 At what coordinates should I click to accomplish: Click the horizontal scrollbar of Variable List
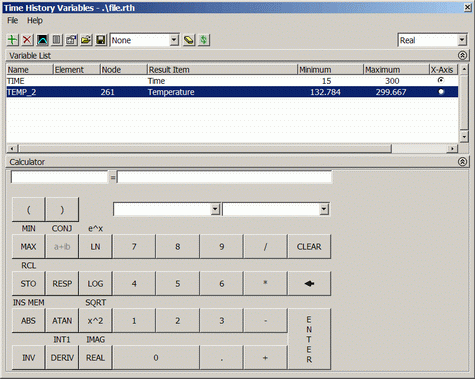point(232,148)
